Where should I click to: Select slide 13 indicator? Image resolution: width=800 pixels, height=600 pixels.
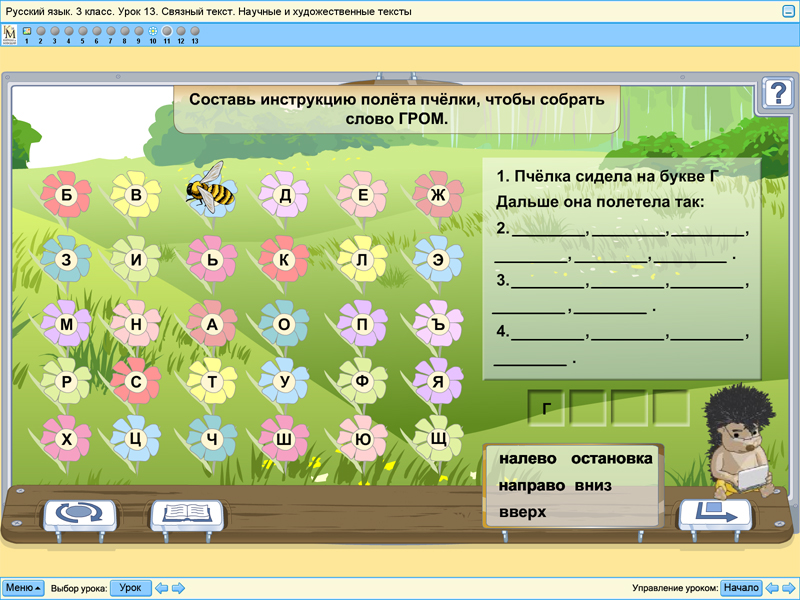194,32
